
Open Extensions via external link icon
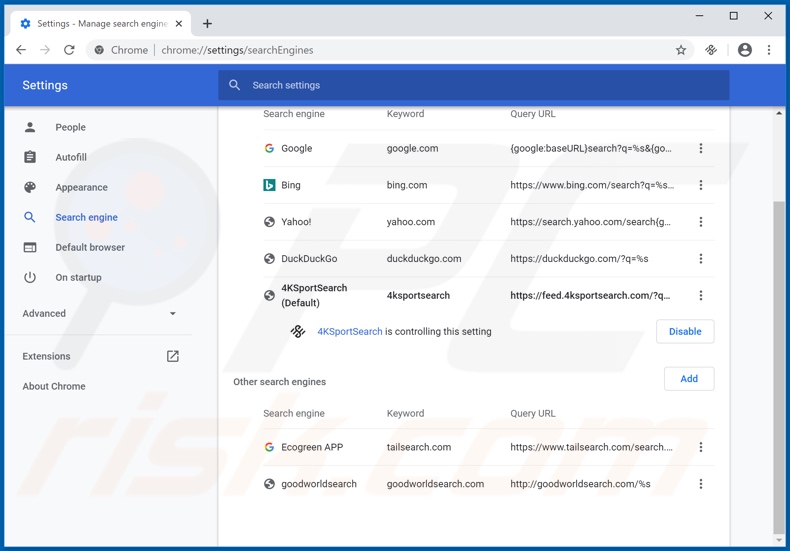tap(173, 356)
